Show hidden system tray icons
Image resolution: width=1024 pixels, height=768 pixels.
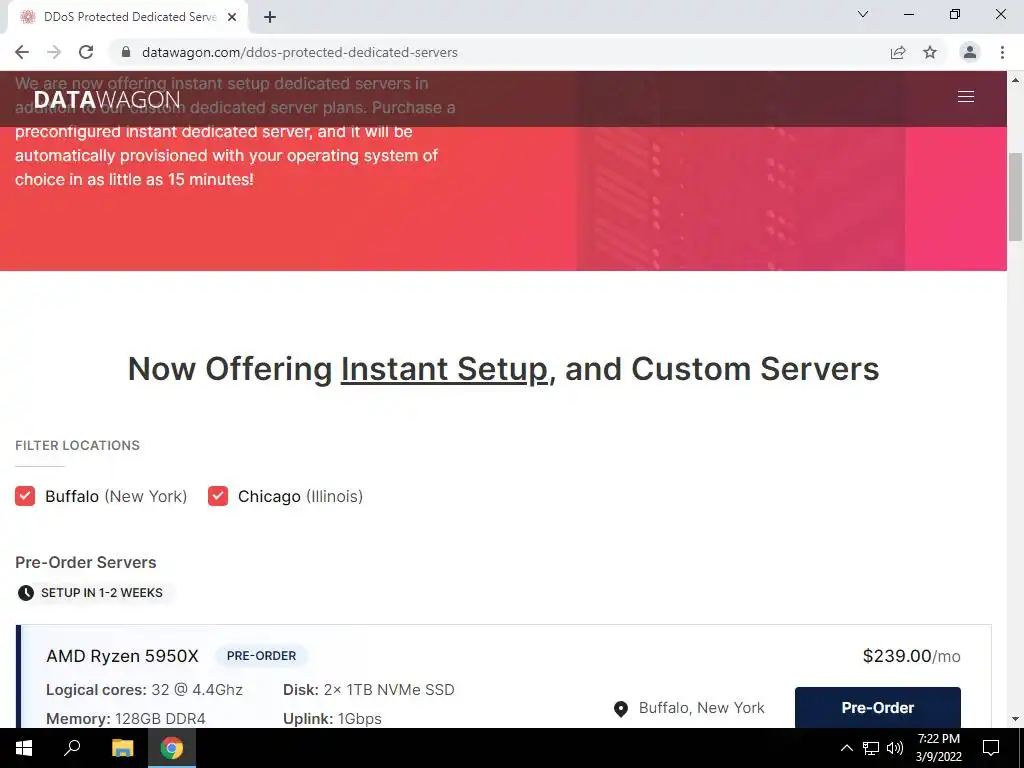tap(846, 748)
